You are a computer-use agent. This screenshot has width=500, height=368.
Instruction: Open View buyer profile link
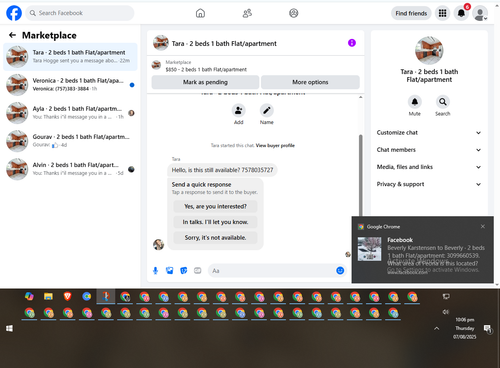point(275,145)
